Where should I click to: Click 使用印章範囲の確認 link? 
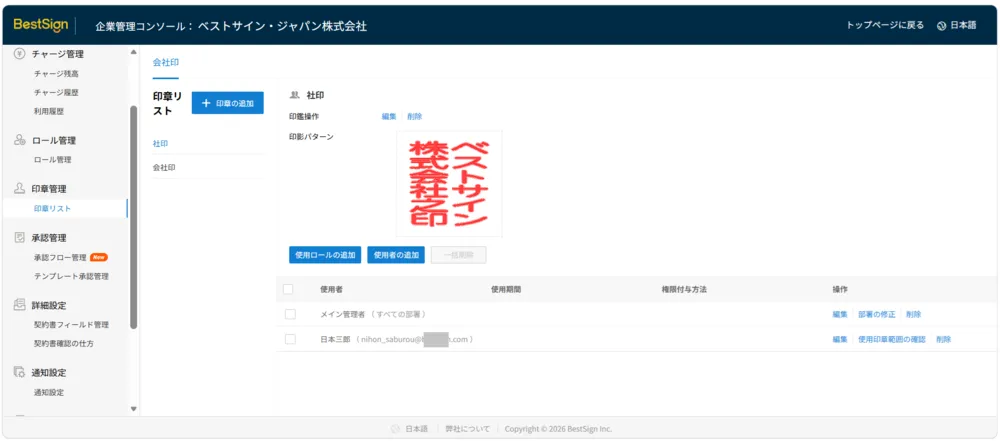[892, 340]
